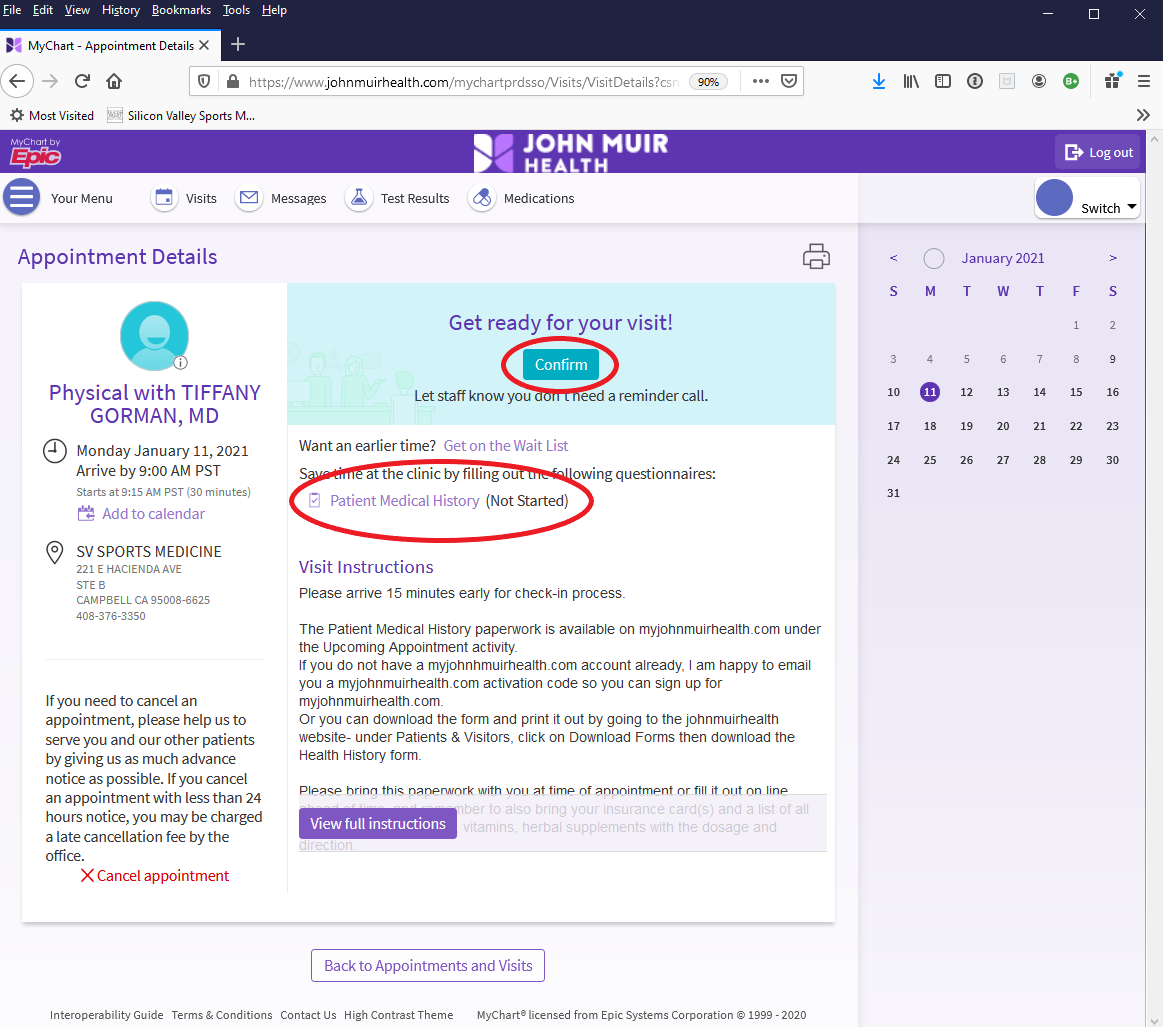The height and width of the screenshot is (1027, 1163).
Task: Open the History menu
Action: tap(121, 10)
